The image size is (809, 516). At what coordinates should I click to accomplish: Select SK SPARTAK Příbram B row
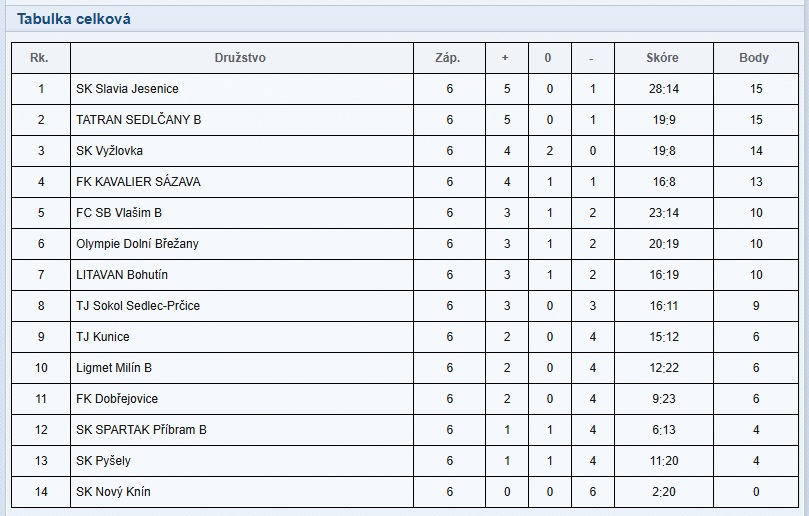141,430
